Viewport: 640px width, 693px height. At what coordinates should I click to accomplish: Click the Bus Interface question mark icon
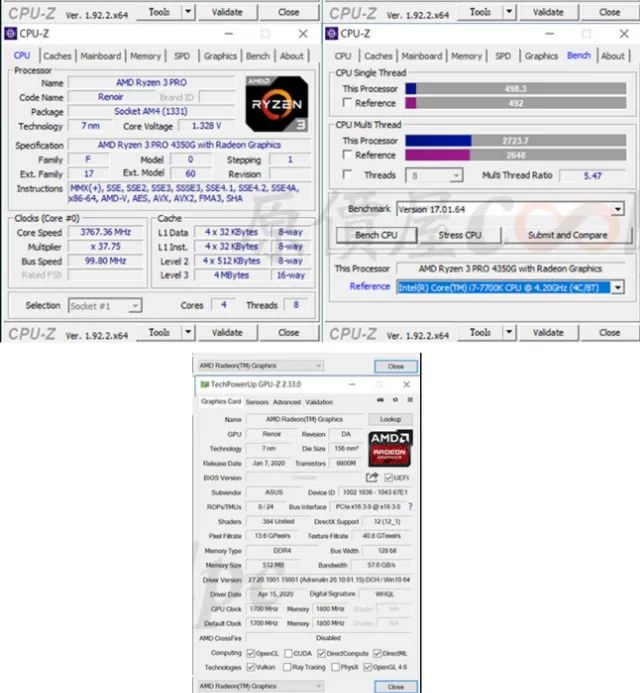pyautogui.click(x=410, y=506)
